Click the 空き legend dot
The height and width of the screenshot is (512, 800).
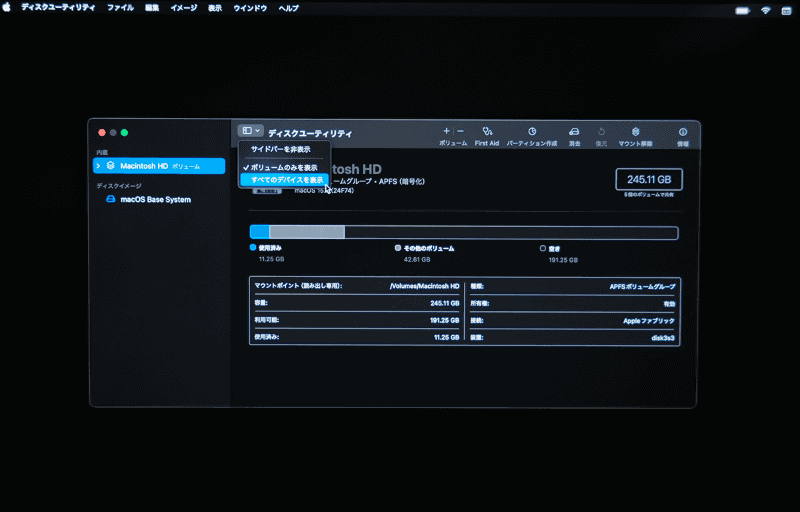coord(543,248)
